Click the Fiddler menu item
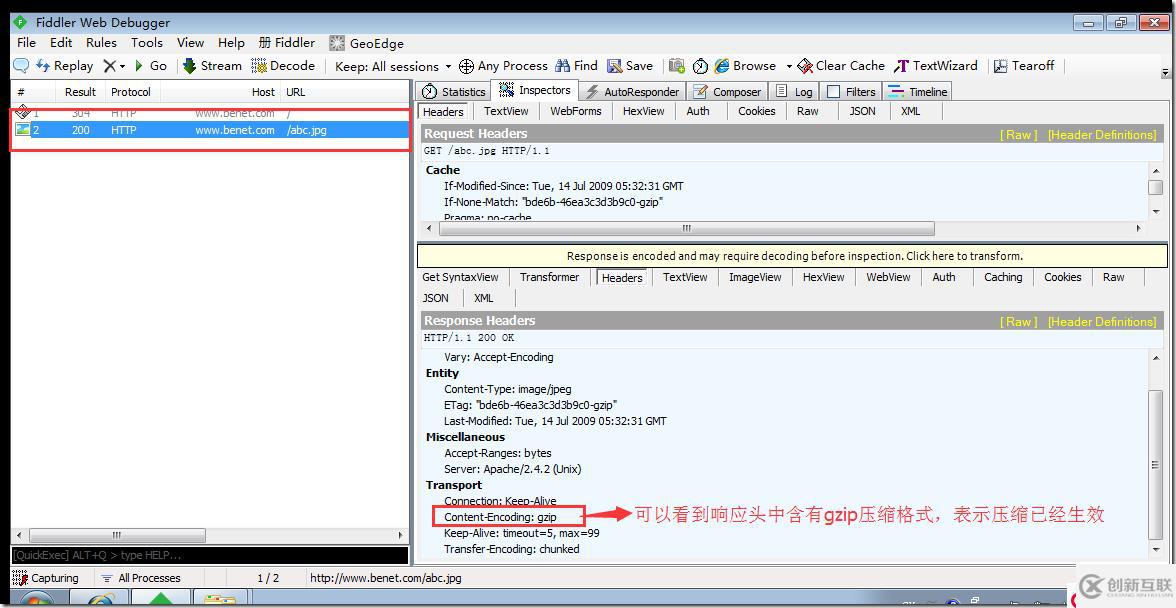1176x608 pixels. point(287,43)
